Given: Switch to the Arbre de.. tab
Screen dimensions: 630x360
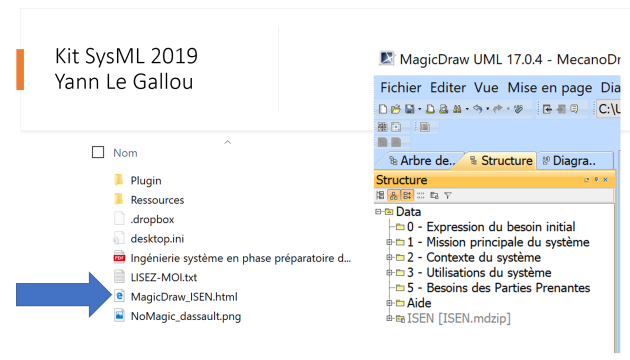Looking at the screenshot, I should click(422, 161).
